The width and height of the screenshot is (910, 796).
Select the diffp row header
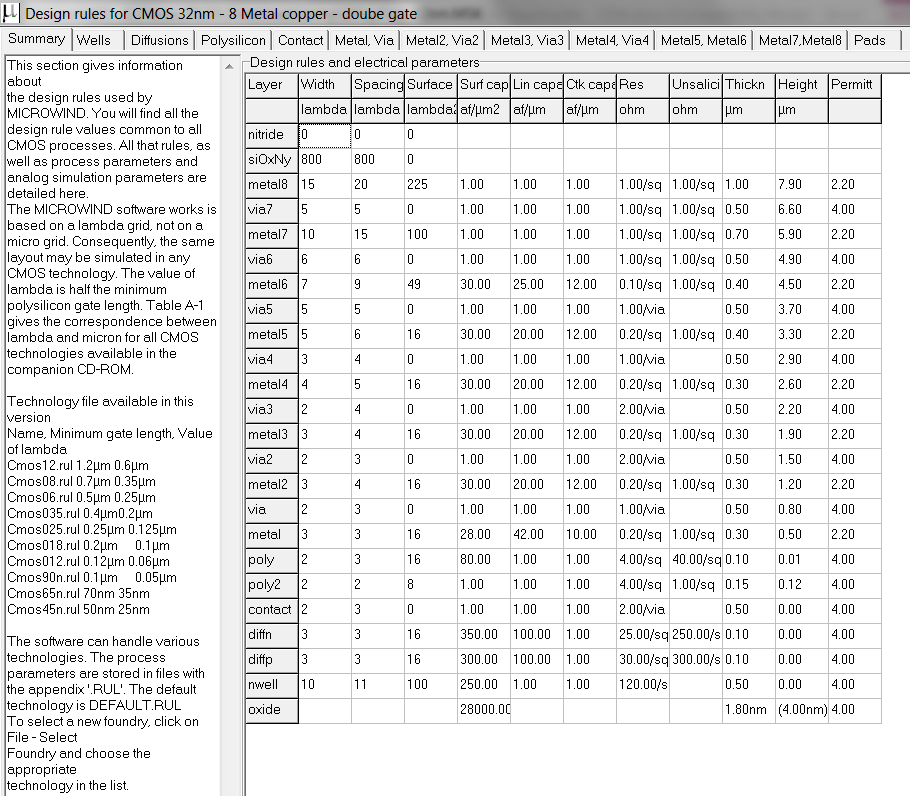point(272,659)
